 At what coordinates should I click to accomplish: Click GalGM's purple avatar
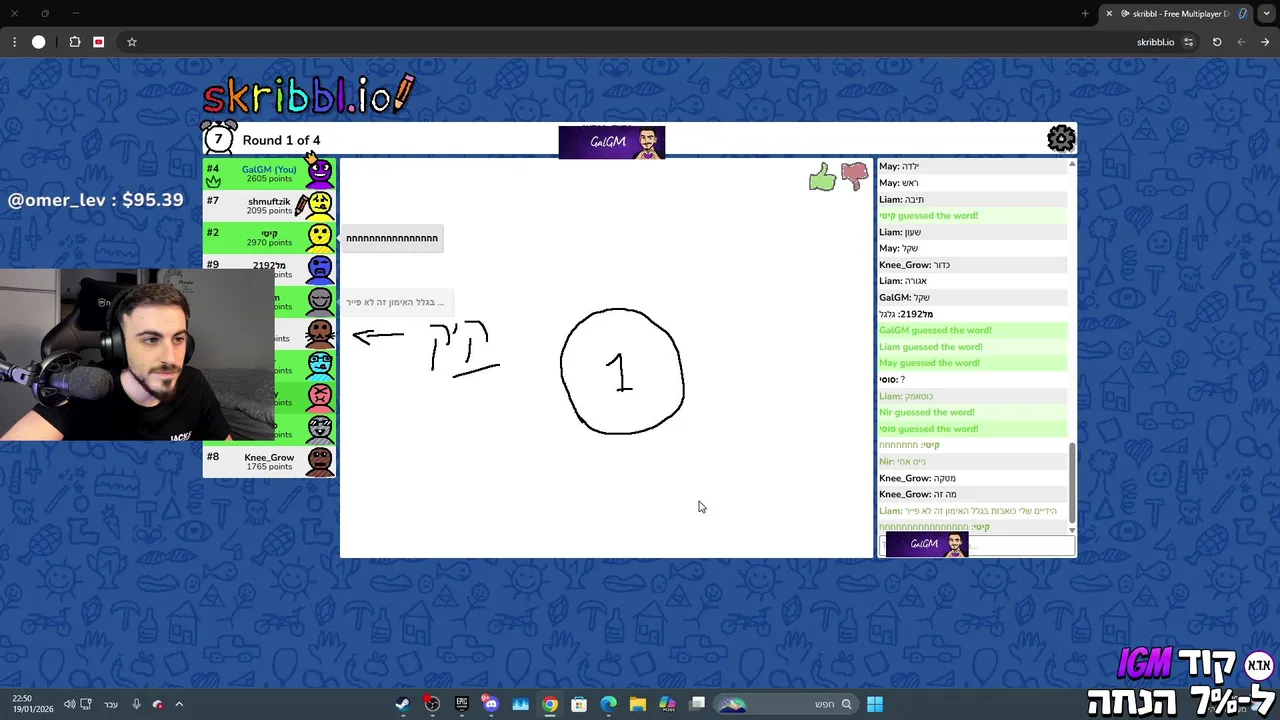(320, 173)
